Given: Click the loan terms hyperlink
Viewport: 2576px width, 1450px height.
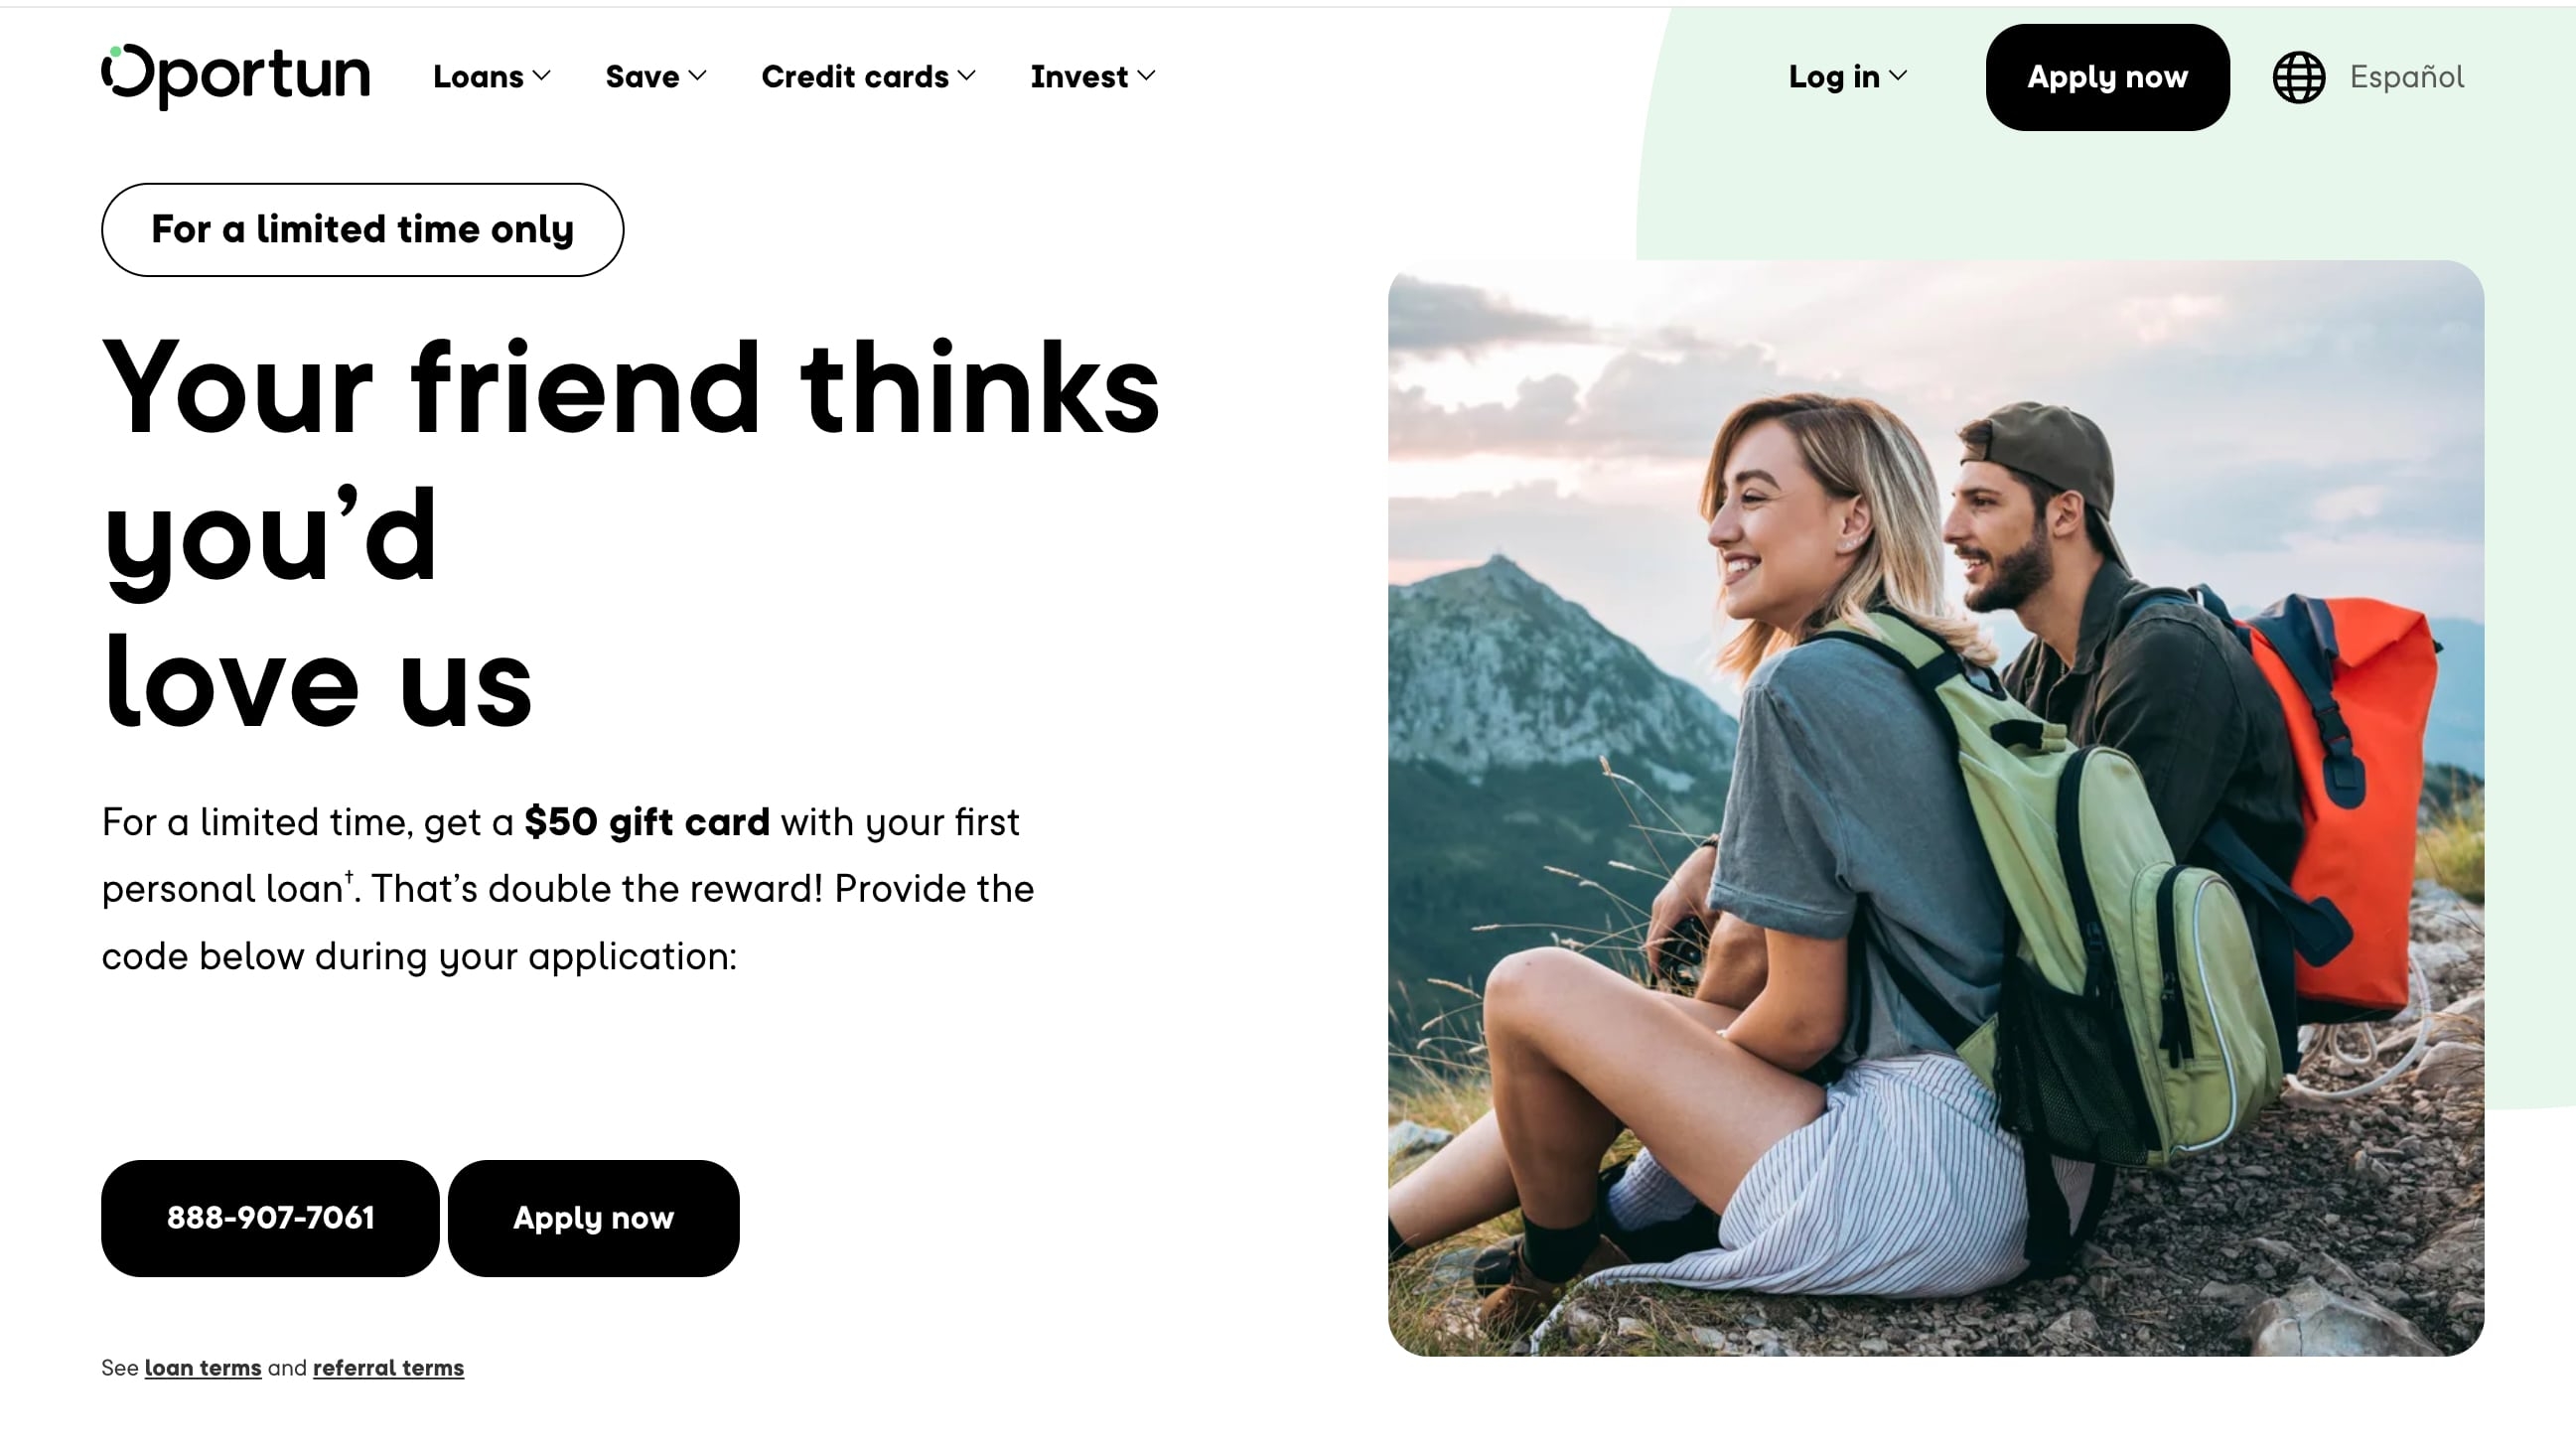Looking at the screenshot, I should (202, 1367).
